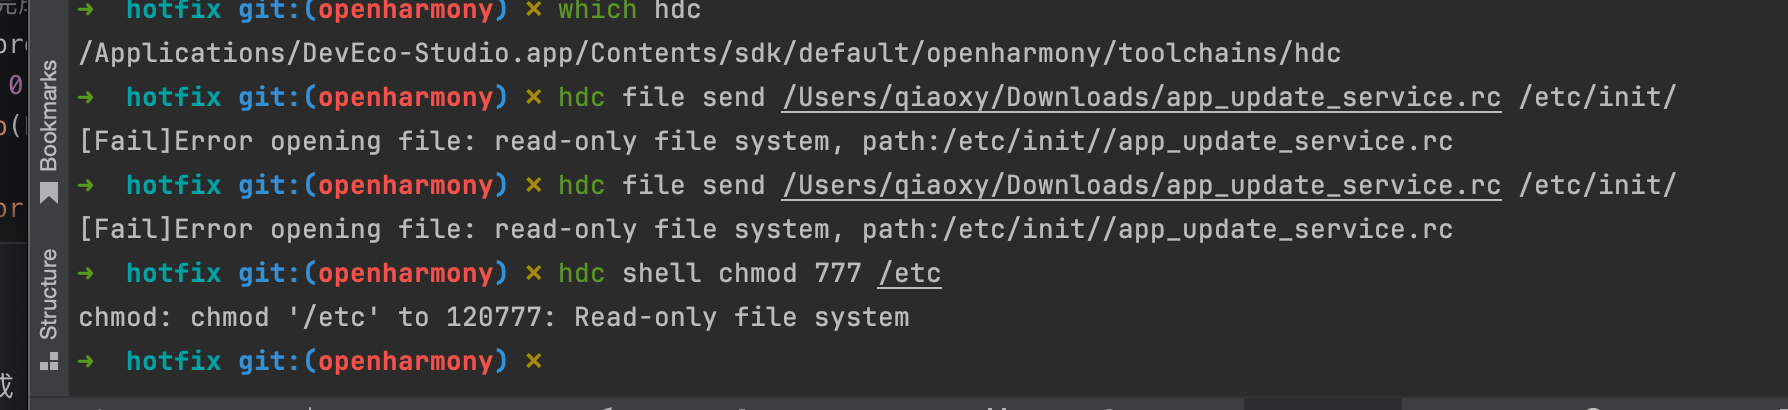The height and width of the screenshot is (410, 1788).
Task: Click the chmod Read-only file system output line
Action: pos(494,317)
